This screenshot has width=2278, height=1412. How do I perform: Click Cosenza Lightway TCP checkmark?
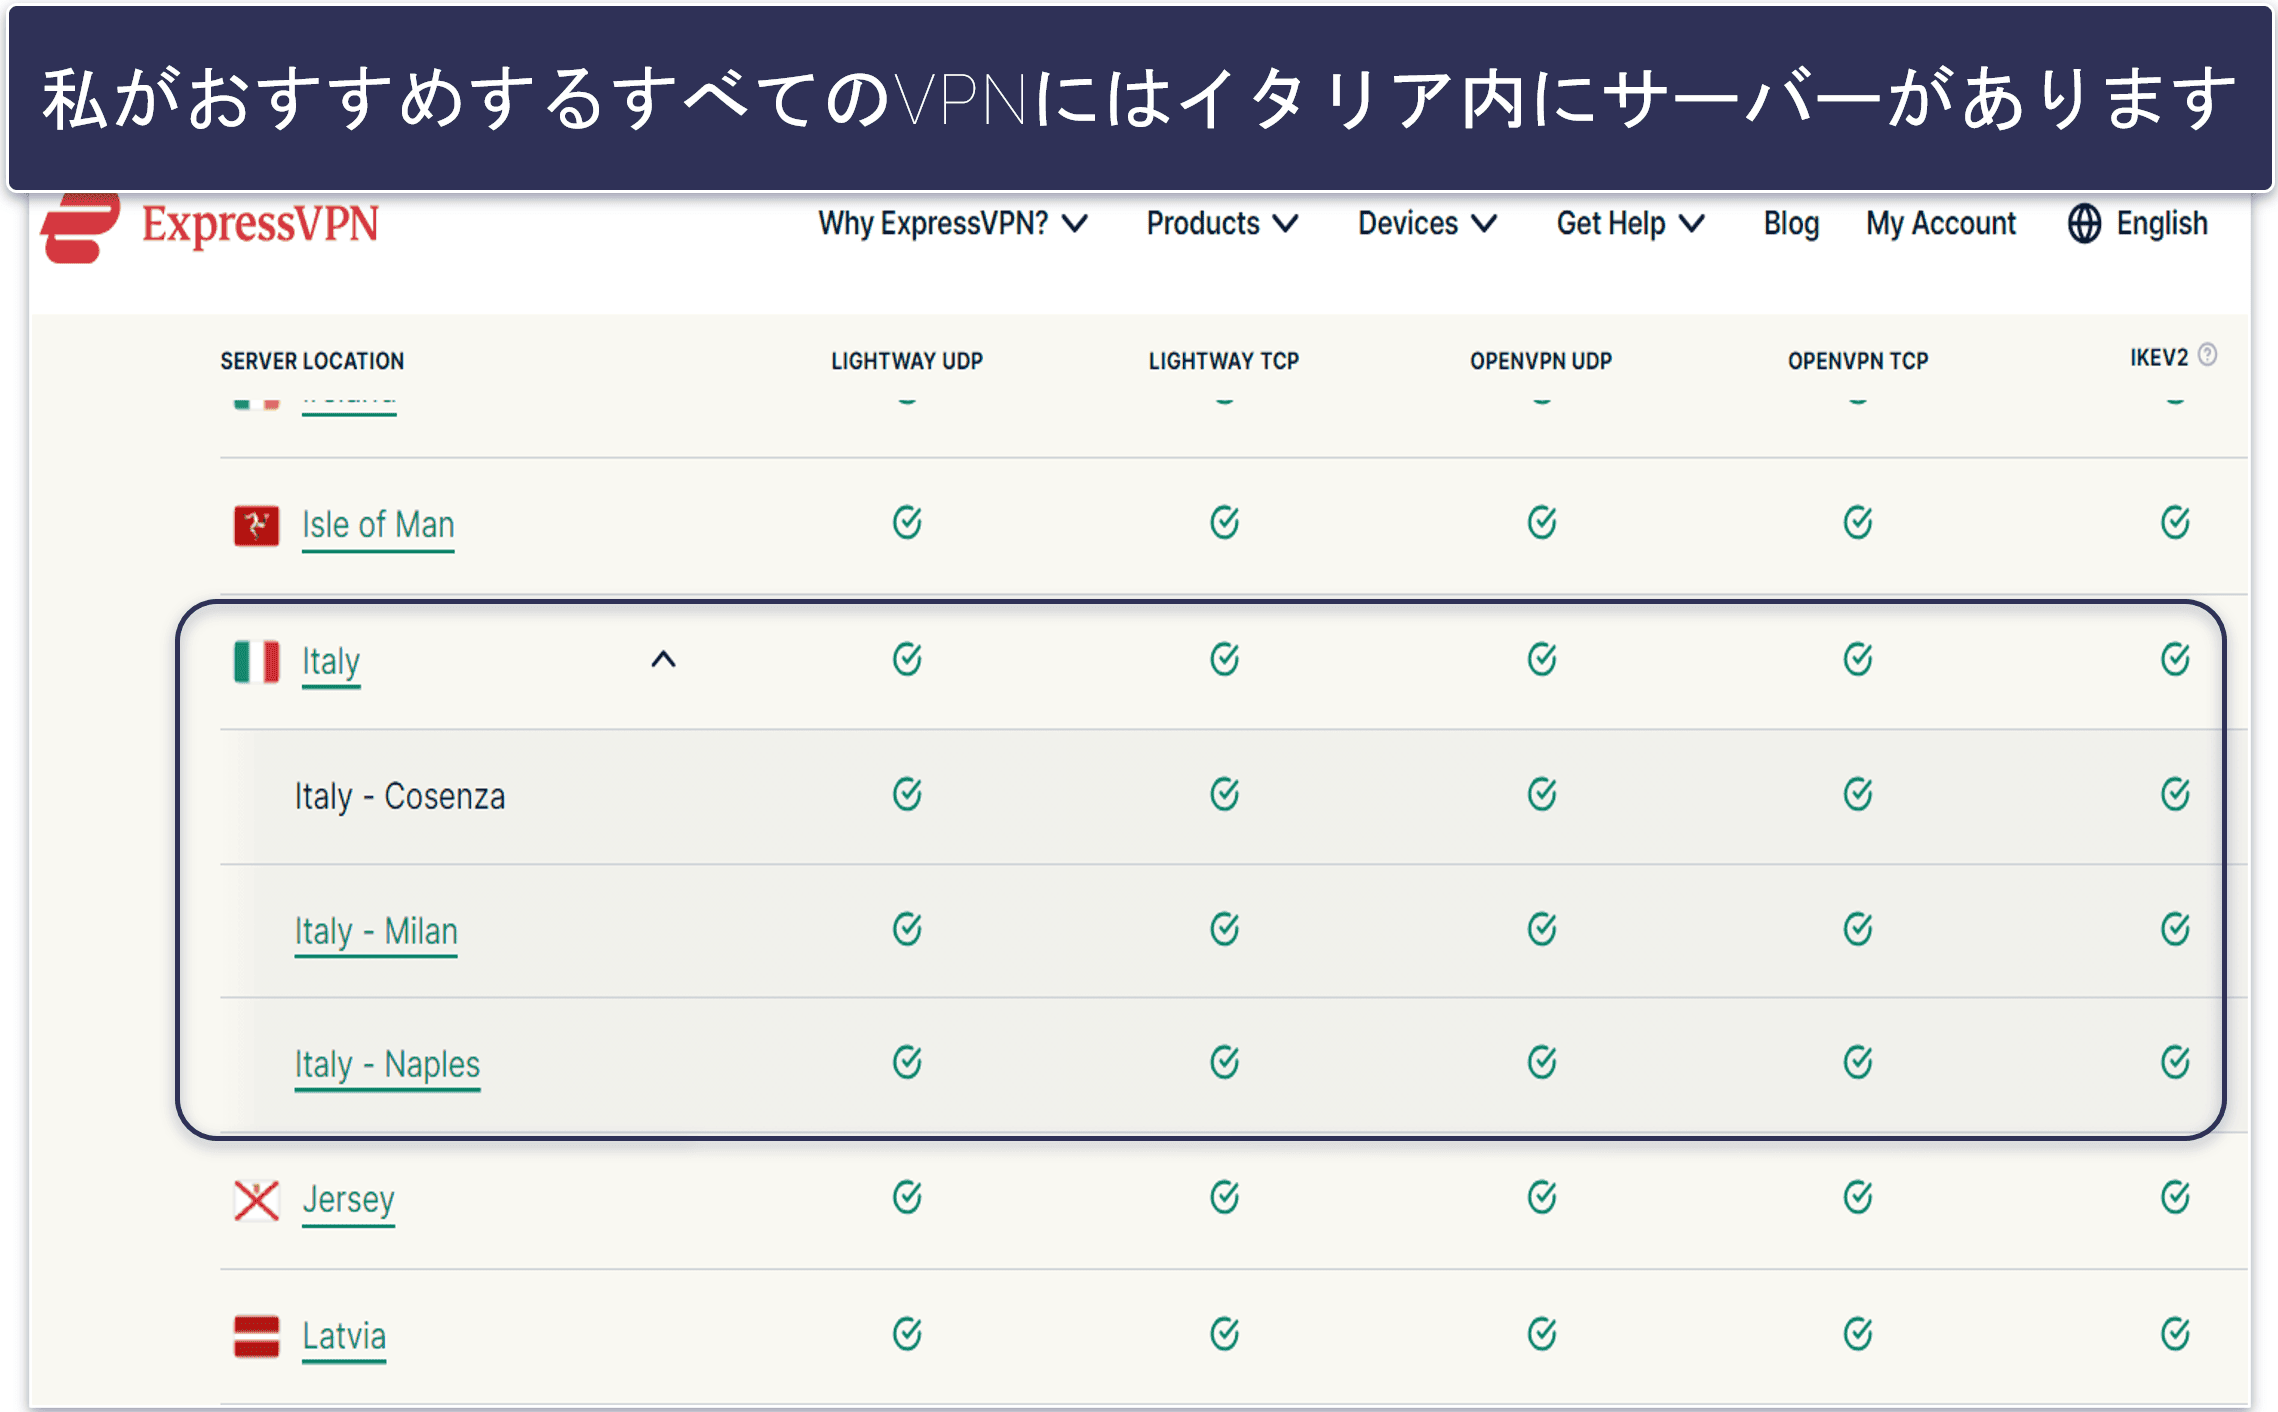coord(1224,794)
